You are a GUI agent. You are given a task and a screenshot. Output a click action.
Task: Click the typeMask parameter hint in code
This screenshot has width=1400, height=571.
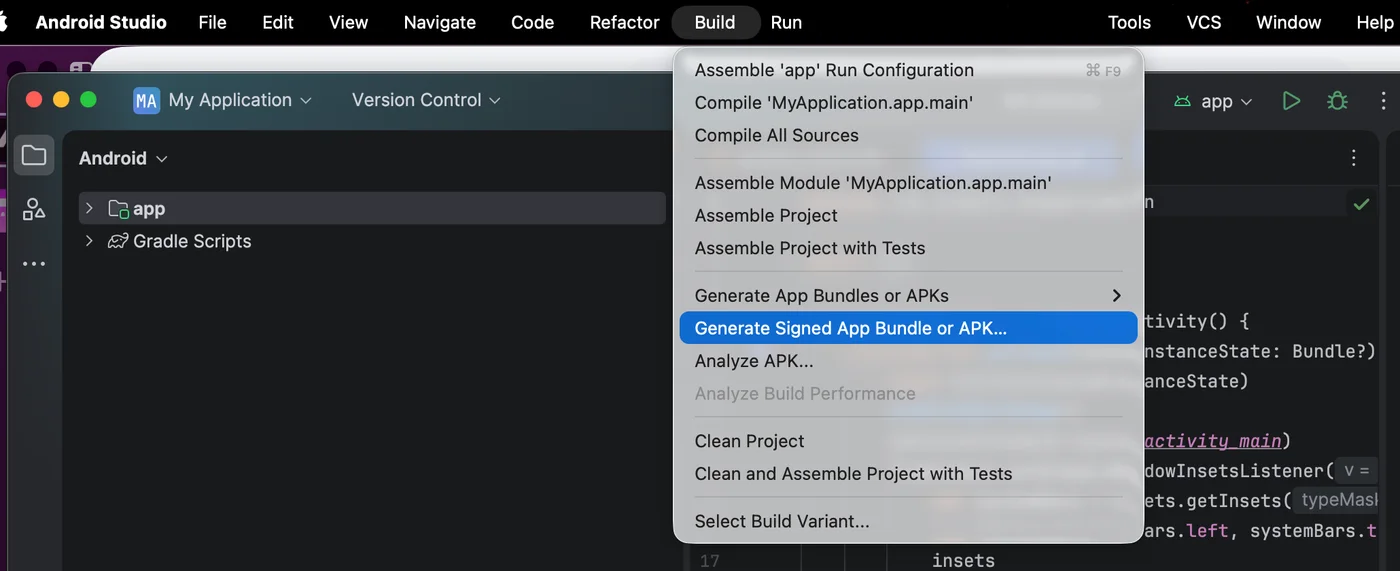click(1337, 500)
